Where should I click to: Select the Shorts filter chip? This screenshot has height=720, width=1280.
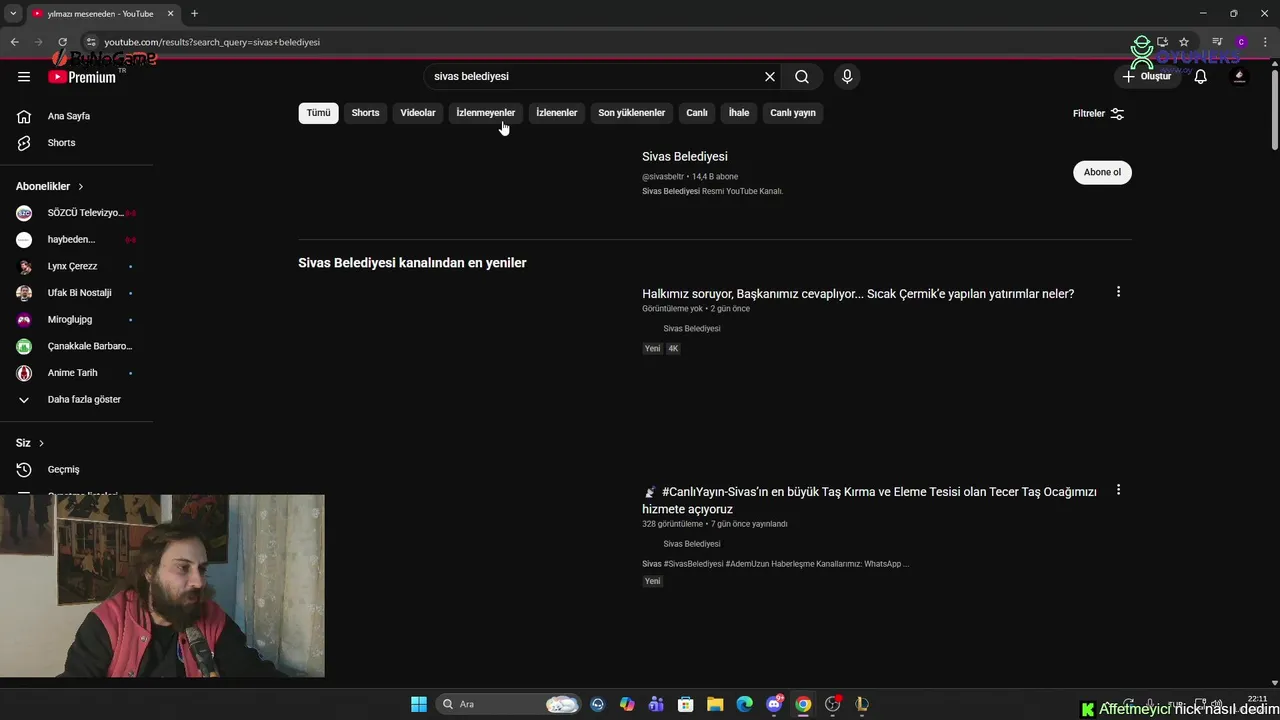coord(365,113)
